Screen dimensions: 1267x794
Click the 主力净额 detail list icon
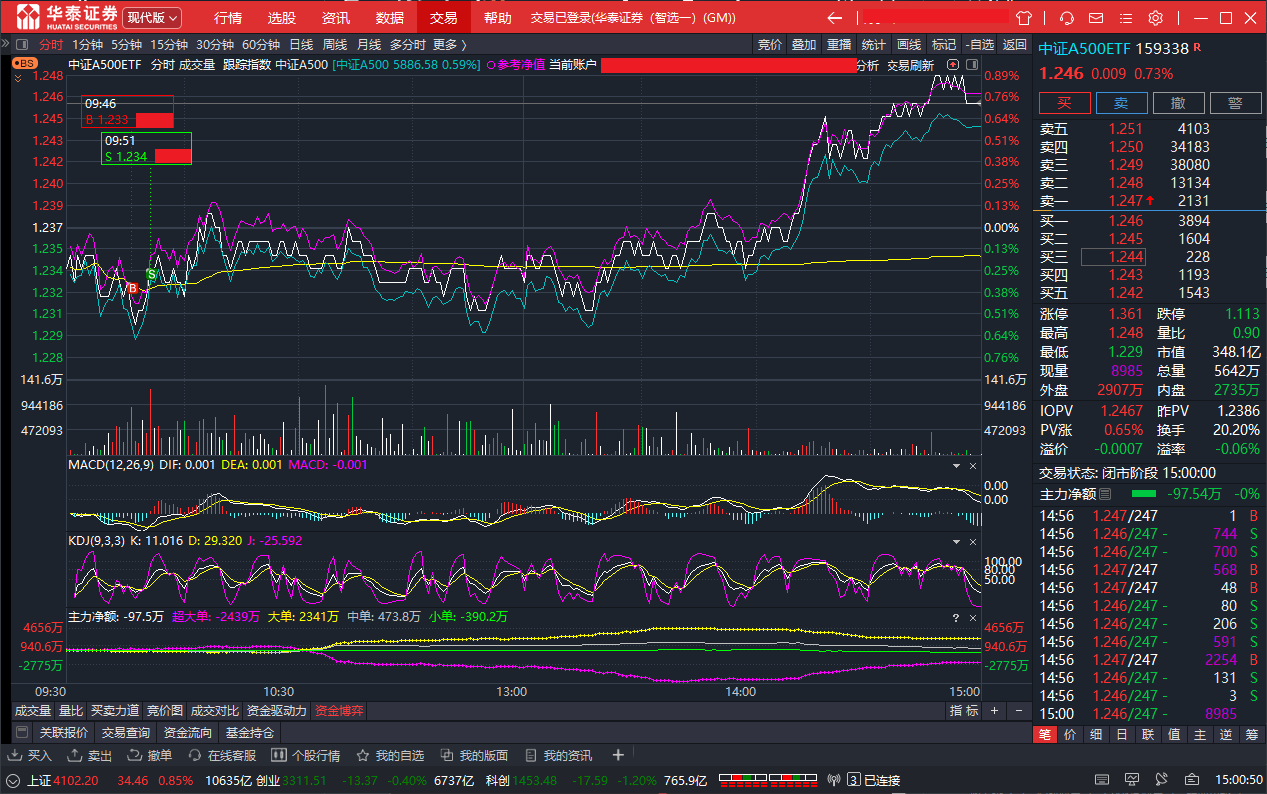[1105, 494]
